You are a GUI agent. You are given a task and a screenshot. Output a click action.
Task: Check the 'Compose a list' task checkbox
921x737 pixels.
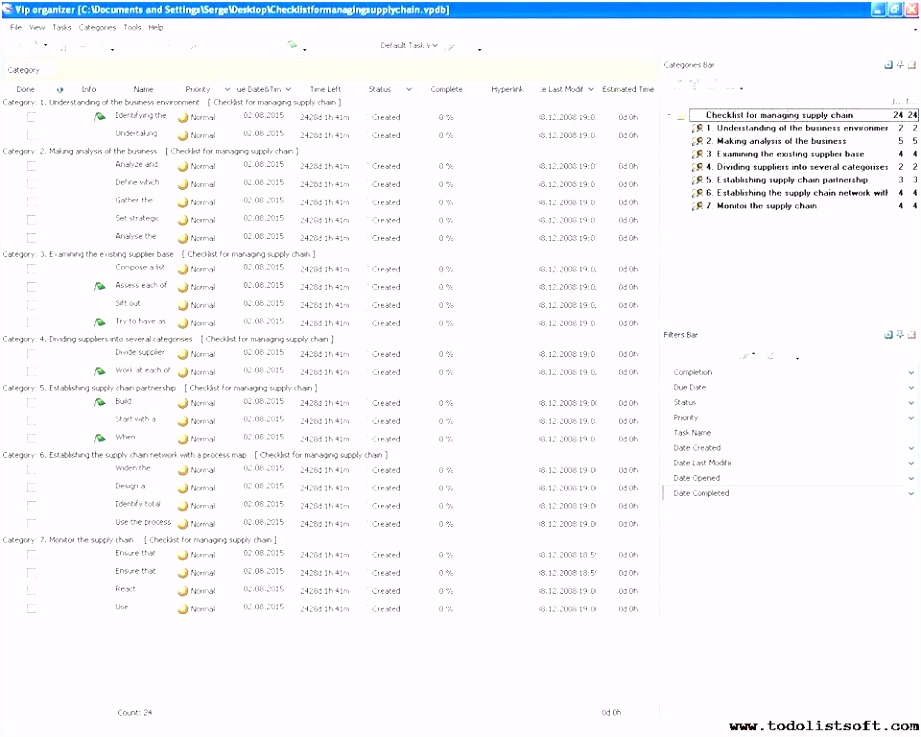coord(31,269)
